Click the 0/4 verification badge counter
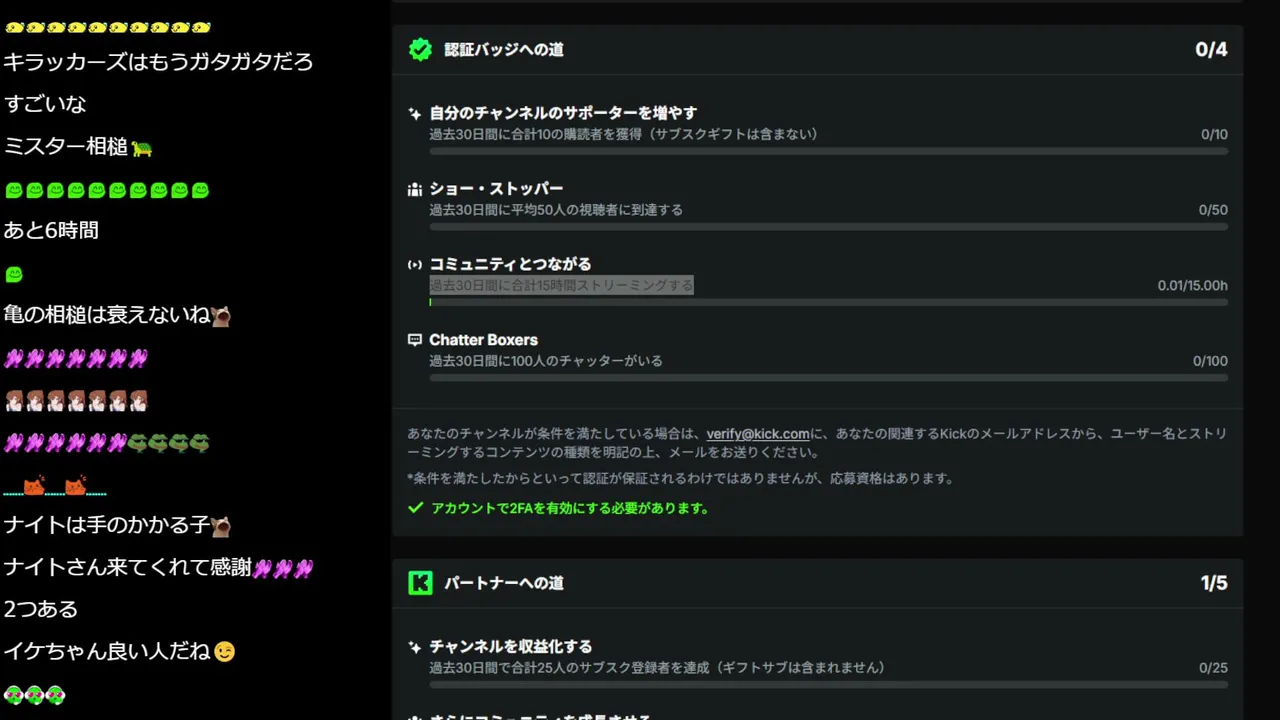Screen dimensions: 1280x720 tap(1211, 50)
